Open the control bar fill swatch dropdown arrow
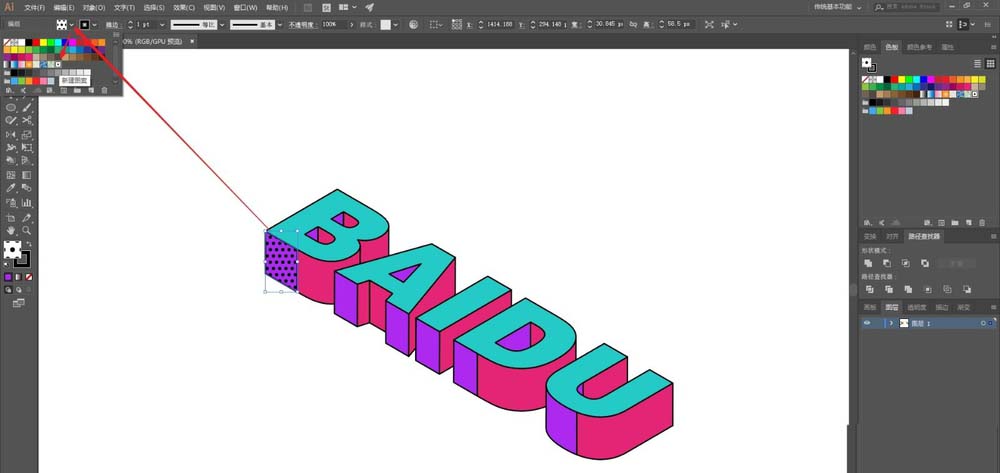This screenshot has width=1000, height=473. pyautogui.click(x=71, y=24)
